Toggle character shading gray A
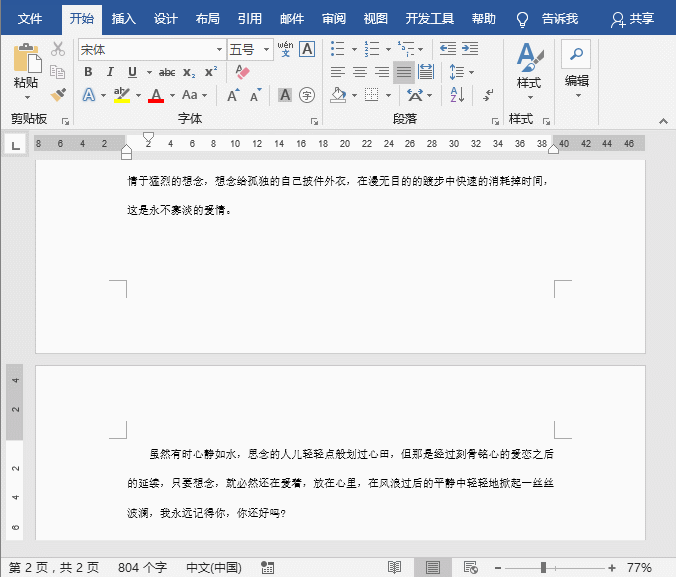 (x=285, y=95)
